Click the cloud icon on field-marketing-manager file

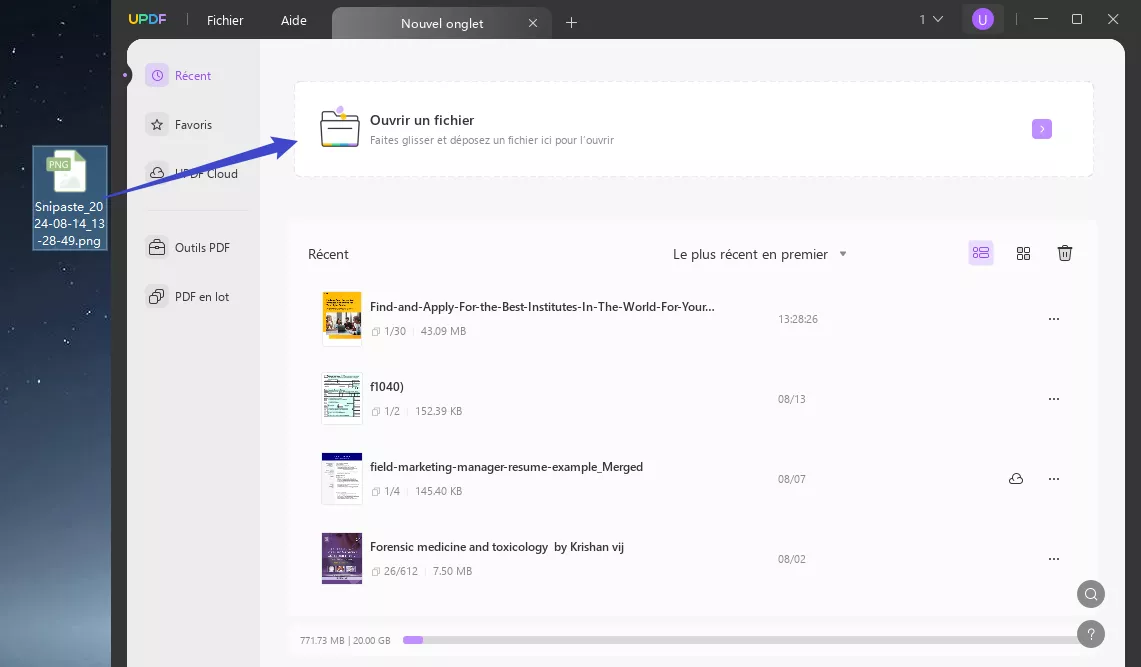point(1016,478)
